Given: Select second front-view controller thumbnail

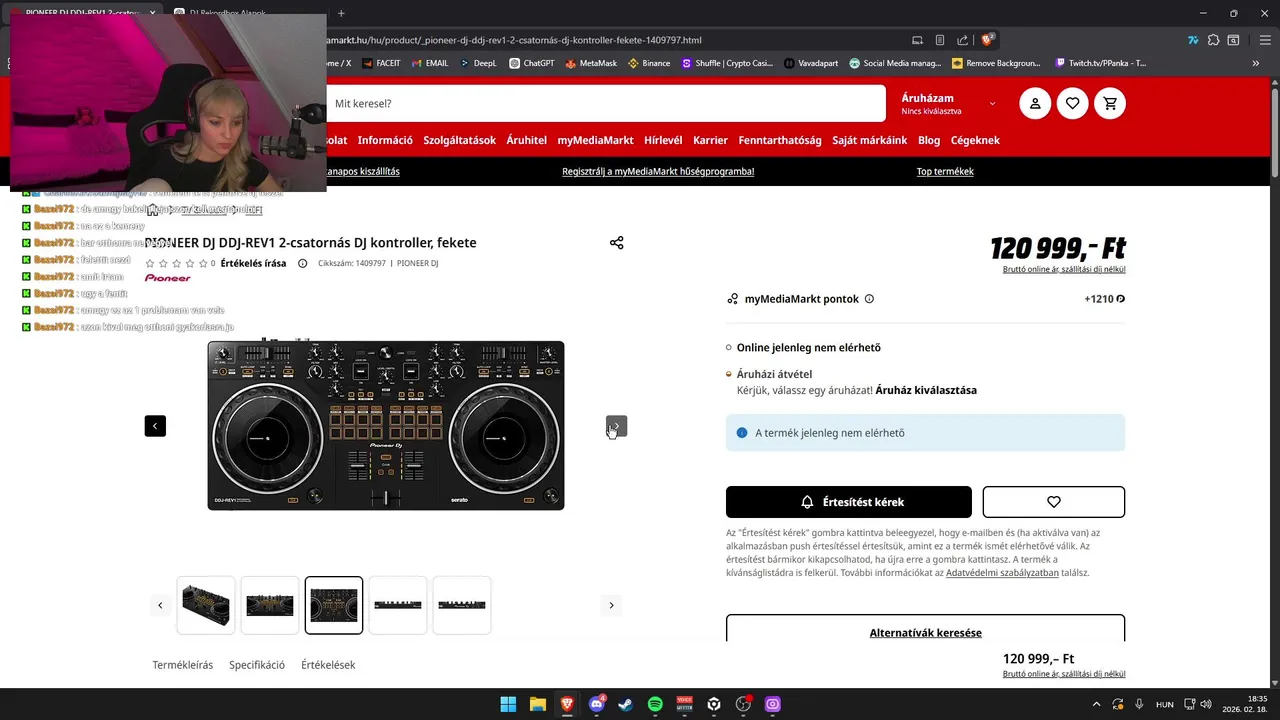Looking at the screenshot, I should (x=270, y=605).
